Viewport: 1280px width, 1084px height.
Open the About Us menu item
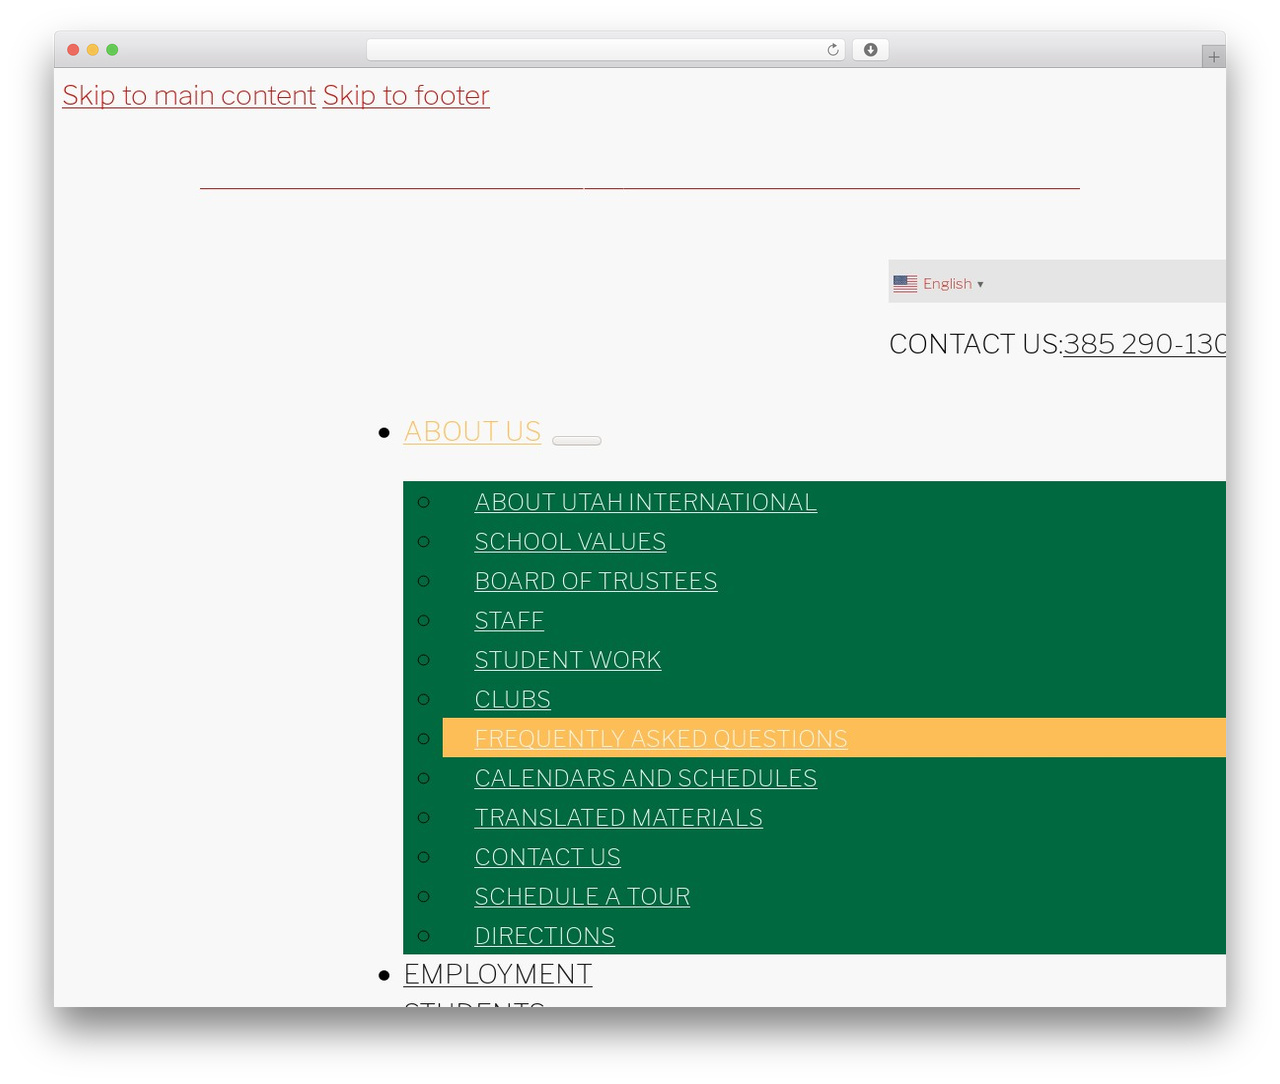click(x=472, y=431)
